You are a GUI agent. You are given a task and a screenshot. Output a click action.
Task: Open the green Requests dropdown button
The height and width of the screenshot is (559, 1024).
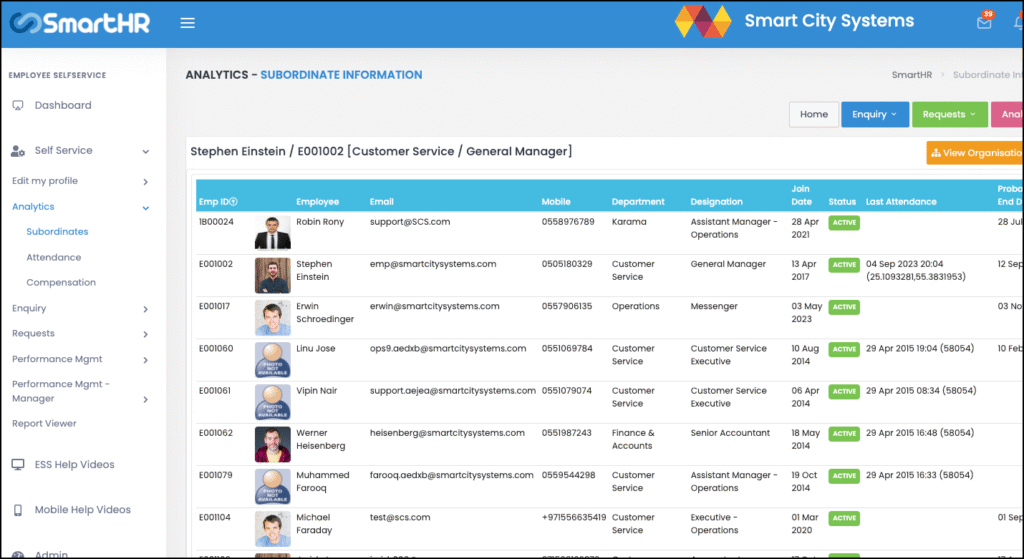pos(950,114)
